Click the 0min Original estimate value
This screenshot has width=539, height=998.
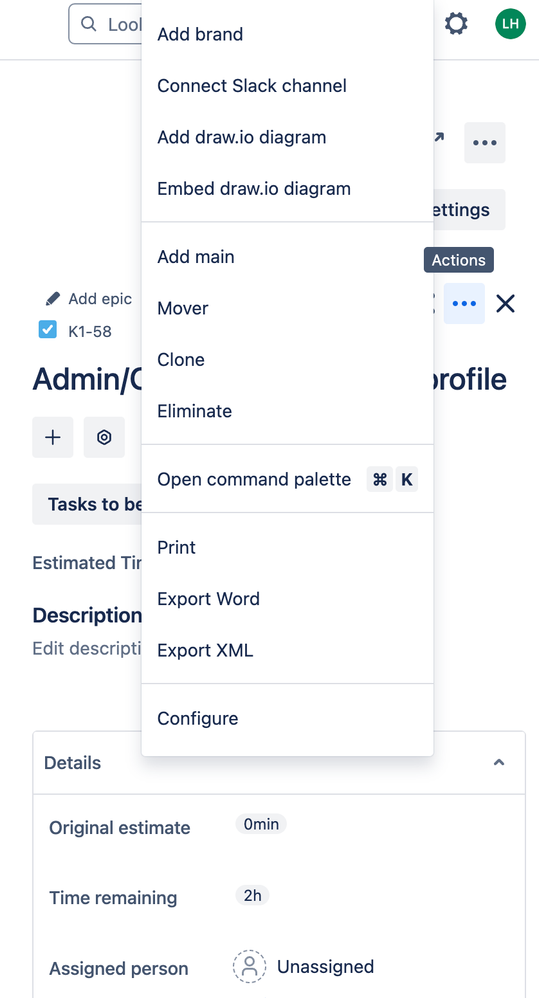261,824
